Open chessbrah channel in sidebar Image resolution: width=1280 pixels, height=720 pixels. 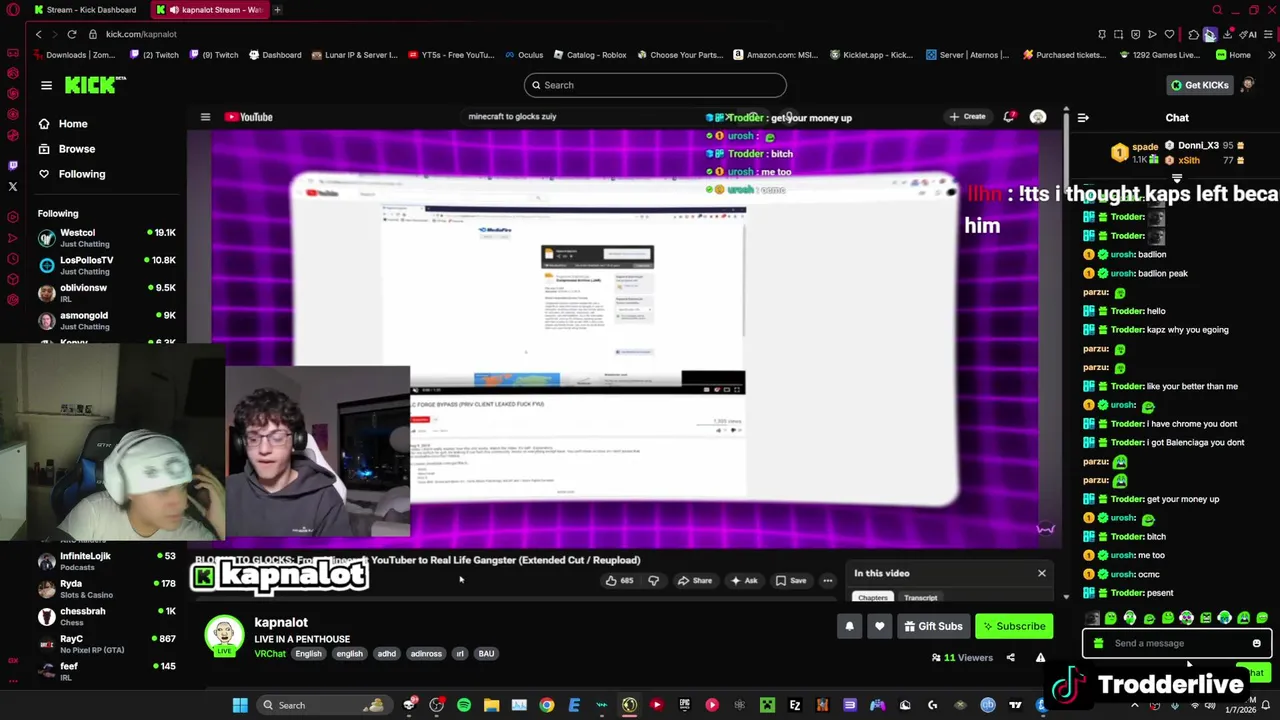tap(107, 616)
